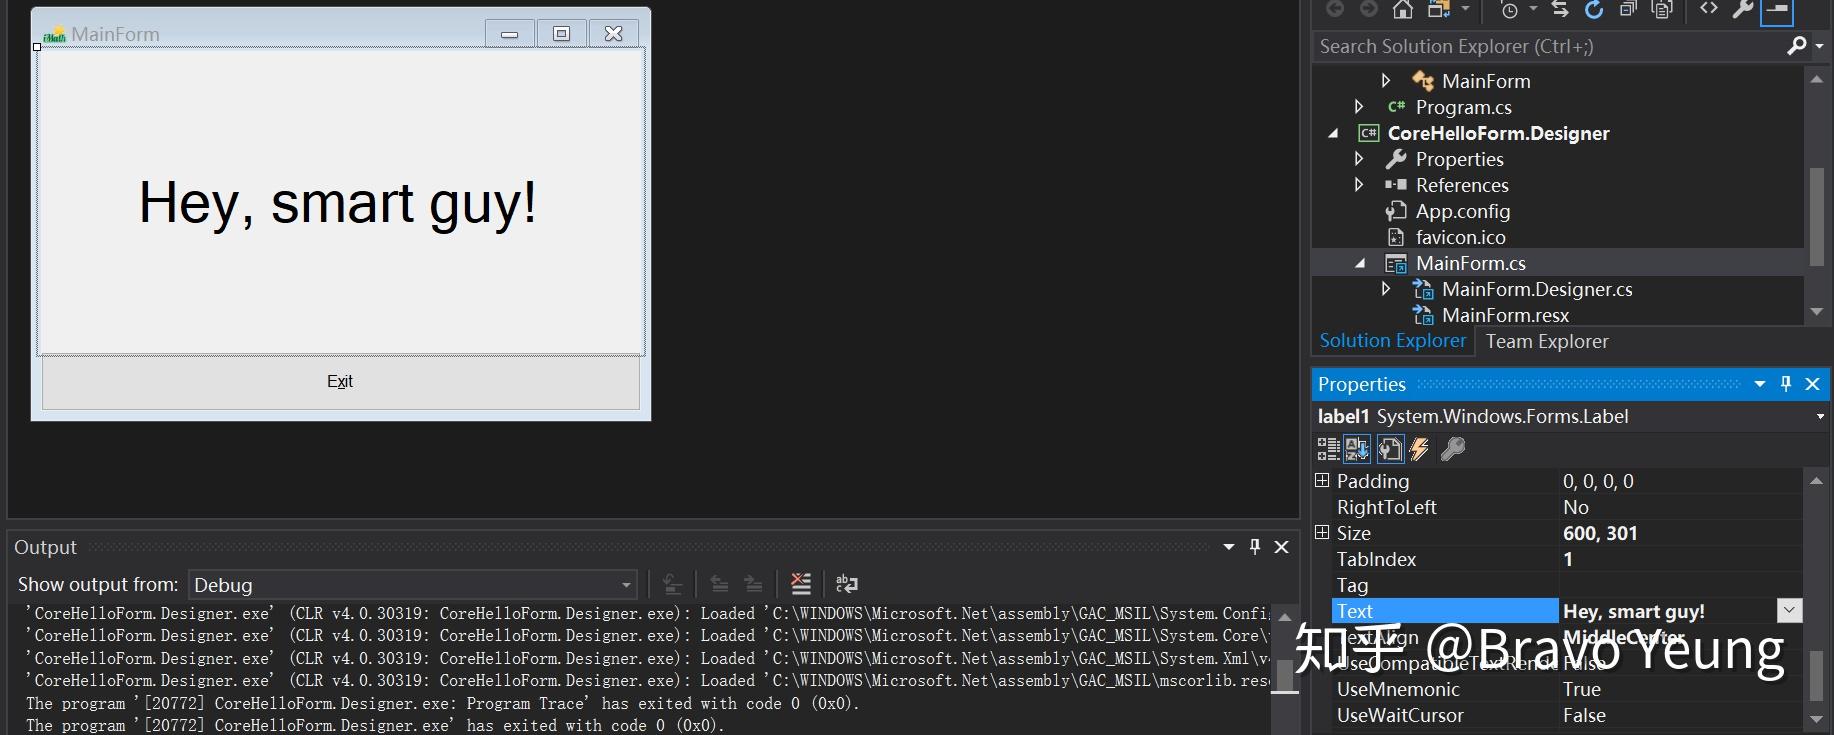The width and height of the screenshot is (1834, 735).
Task: Click the pin icon on Output panel
Action: coord(1255,547)
